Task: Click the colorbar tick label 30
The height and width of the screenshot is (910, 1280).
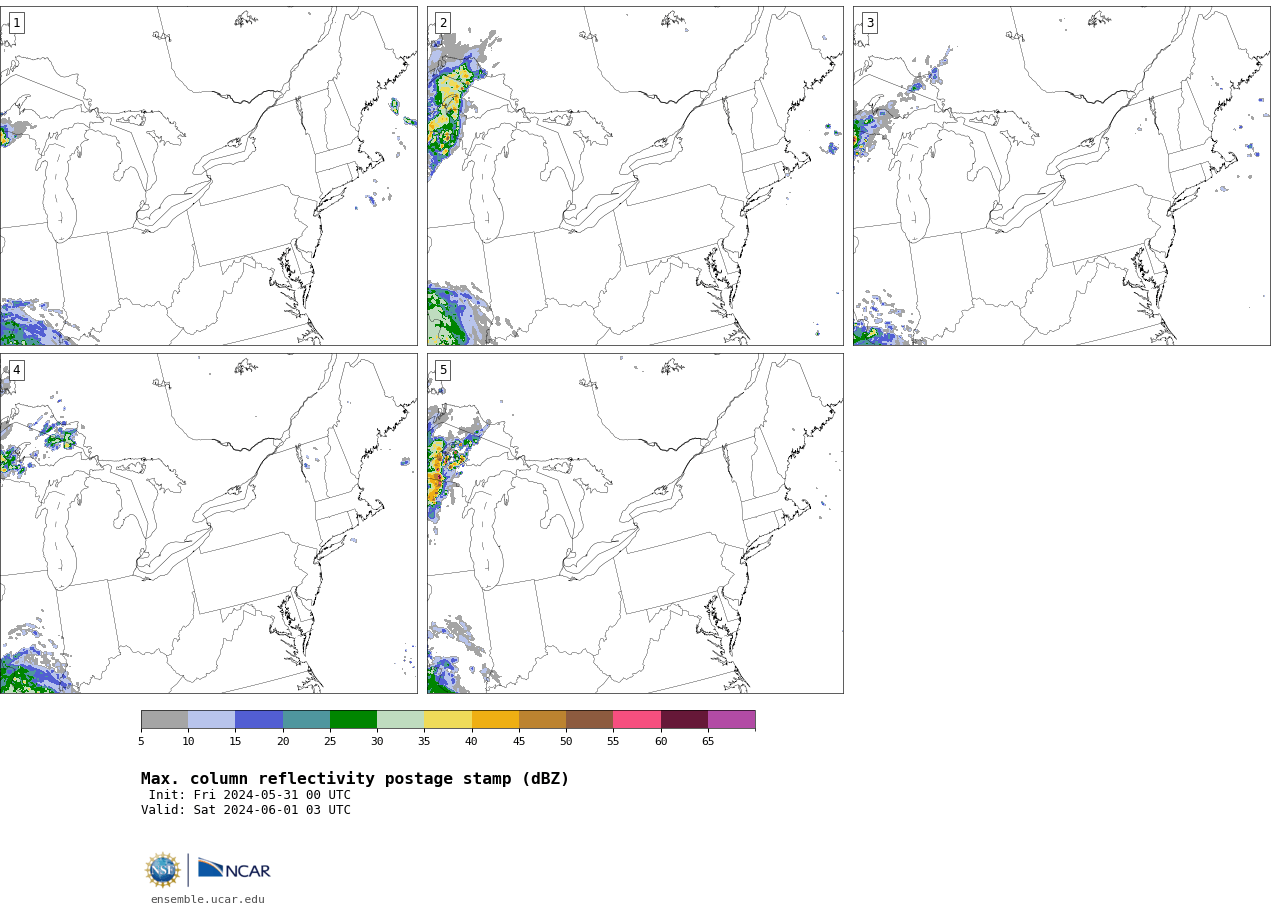Action: 377,741
